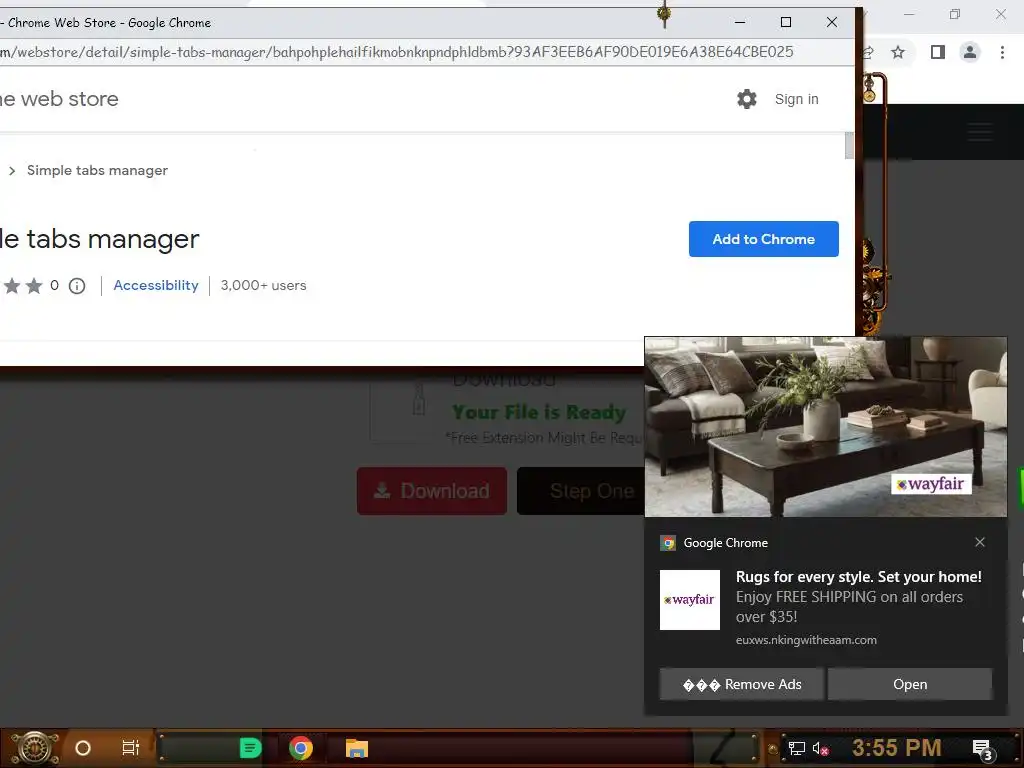Click the red Download button
Viewport: 1024px width, 768px height.
pyautogui.click(x=432, y=491)
